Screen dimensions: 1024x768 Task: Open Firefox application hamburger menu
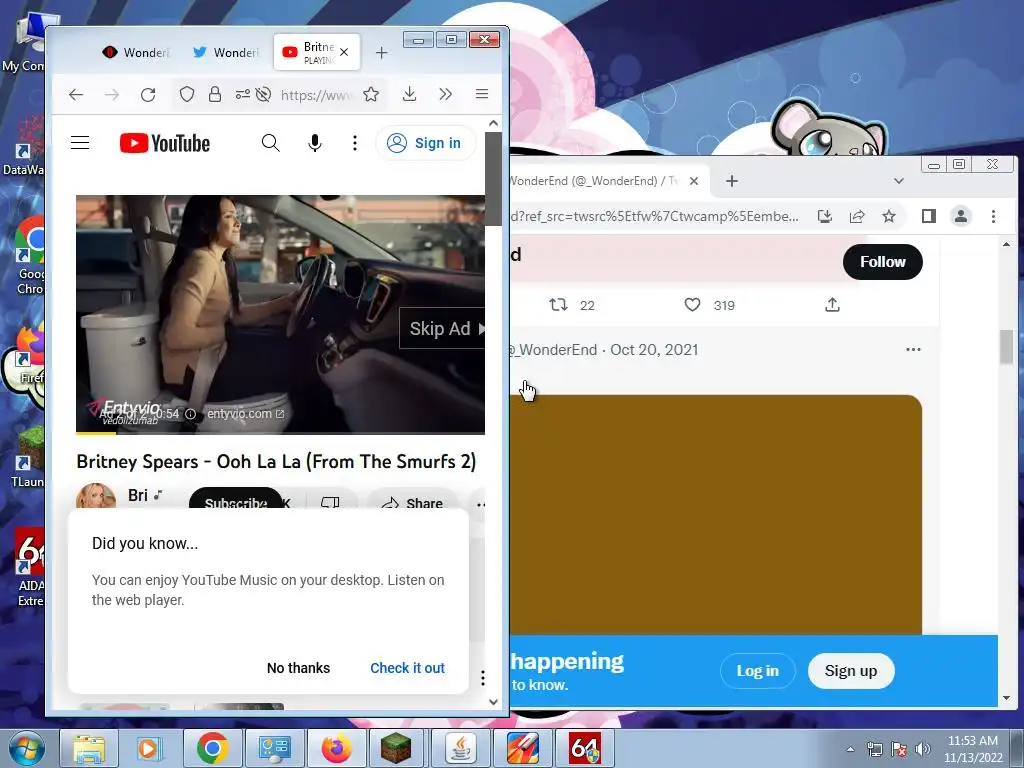(482, 94)
